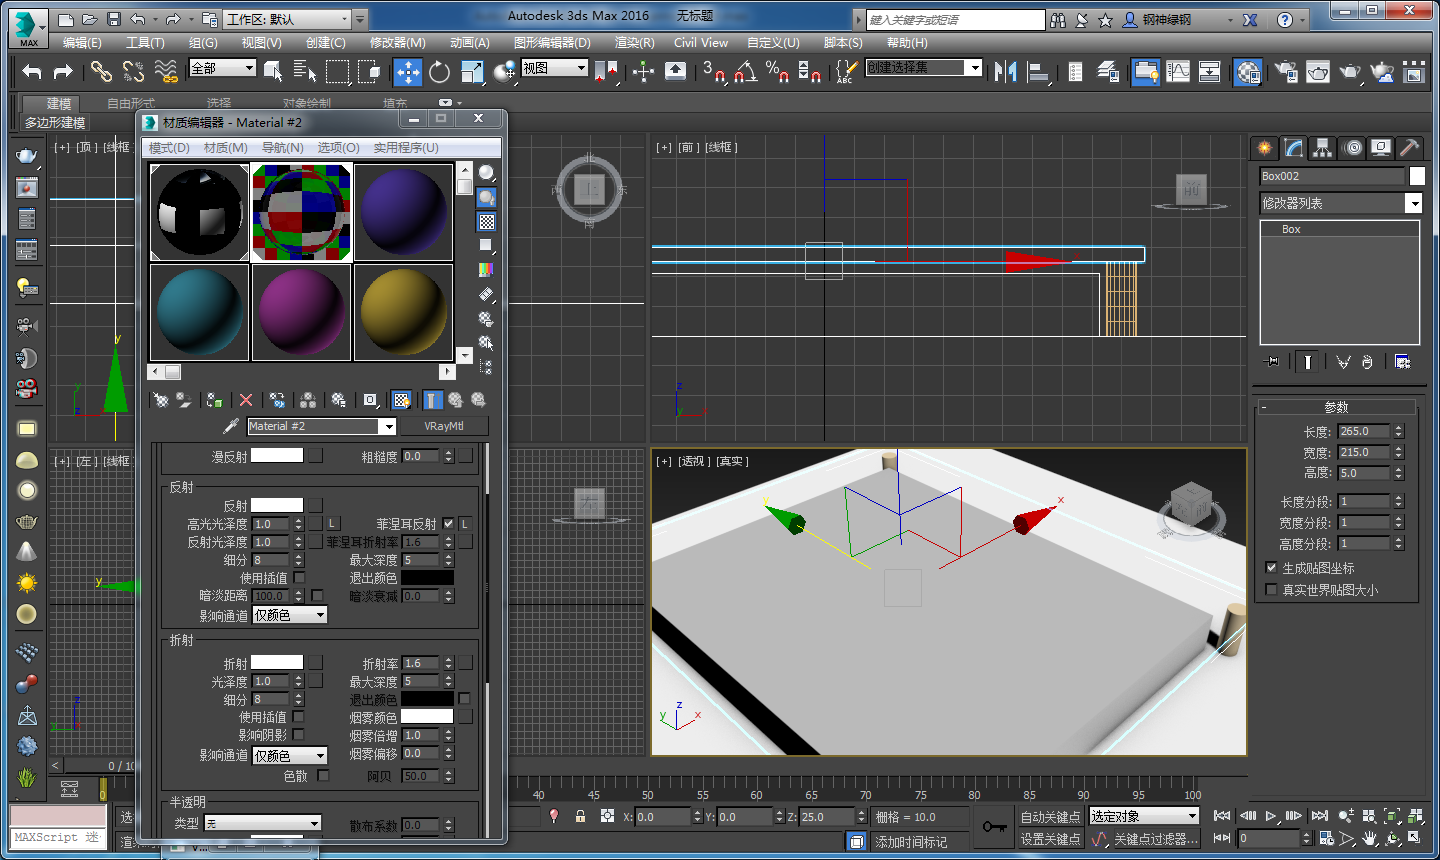Toggle reflection Use Interpolation checkbox
Viewport: 1440px width, 860px height.
pyautogui.click(x=299, y=577)
